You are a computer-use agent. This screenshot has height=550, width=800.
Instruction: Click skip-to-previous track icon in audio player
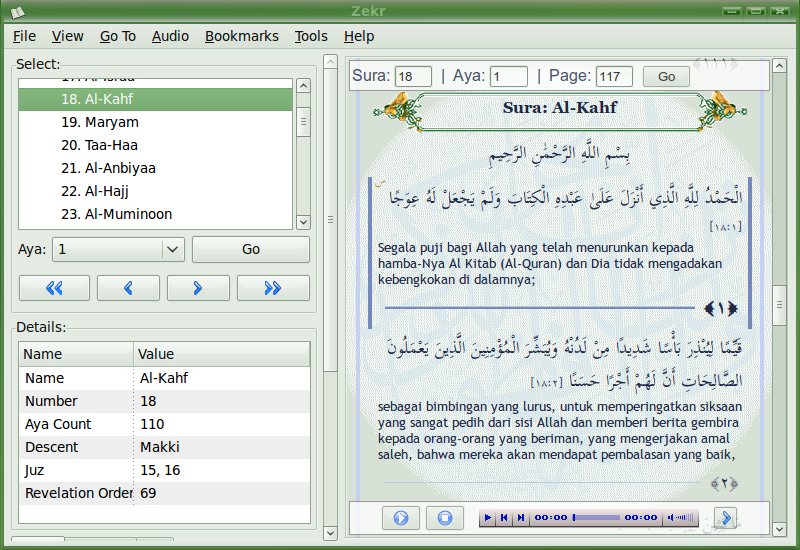(504, 518)
